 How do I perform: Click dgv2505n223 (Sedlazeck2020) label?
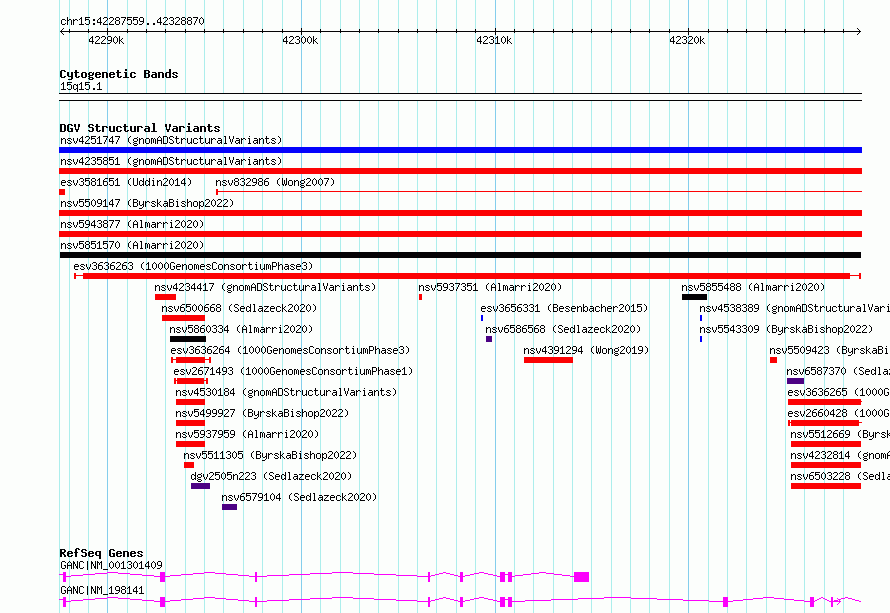pyautogui.click(x=271, y=476)
